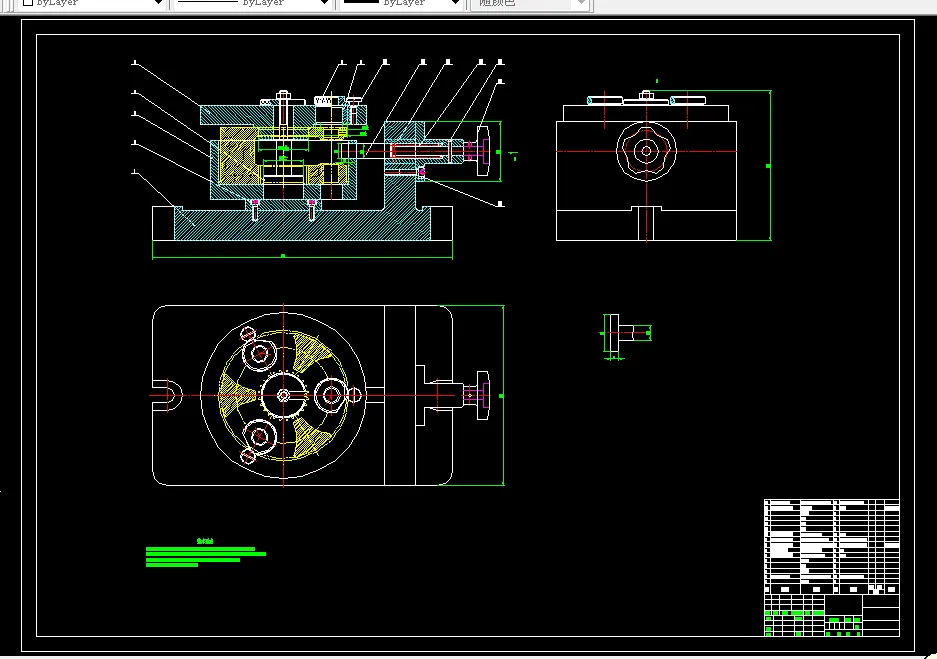Select the hatched base plate in section view
Screen dimensions: 937x659
point(302,224)
